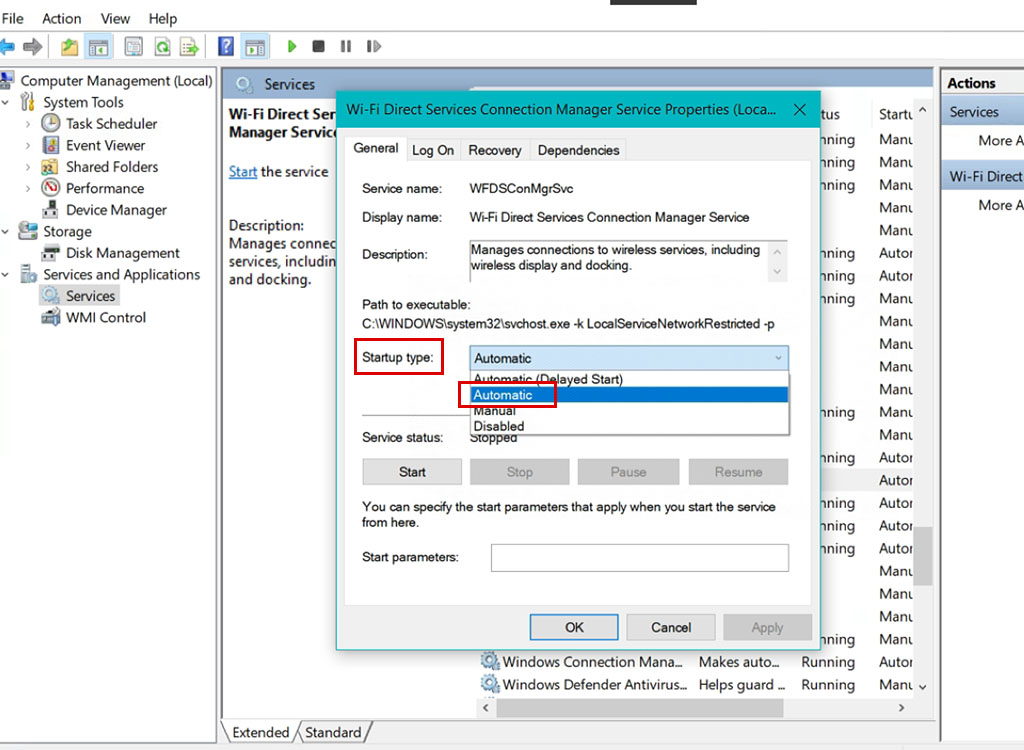The image size is (1024, 750).
Task: Select Services node in the tree
Action: pyautogui.click(x=90, y=296)
